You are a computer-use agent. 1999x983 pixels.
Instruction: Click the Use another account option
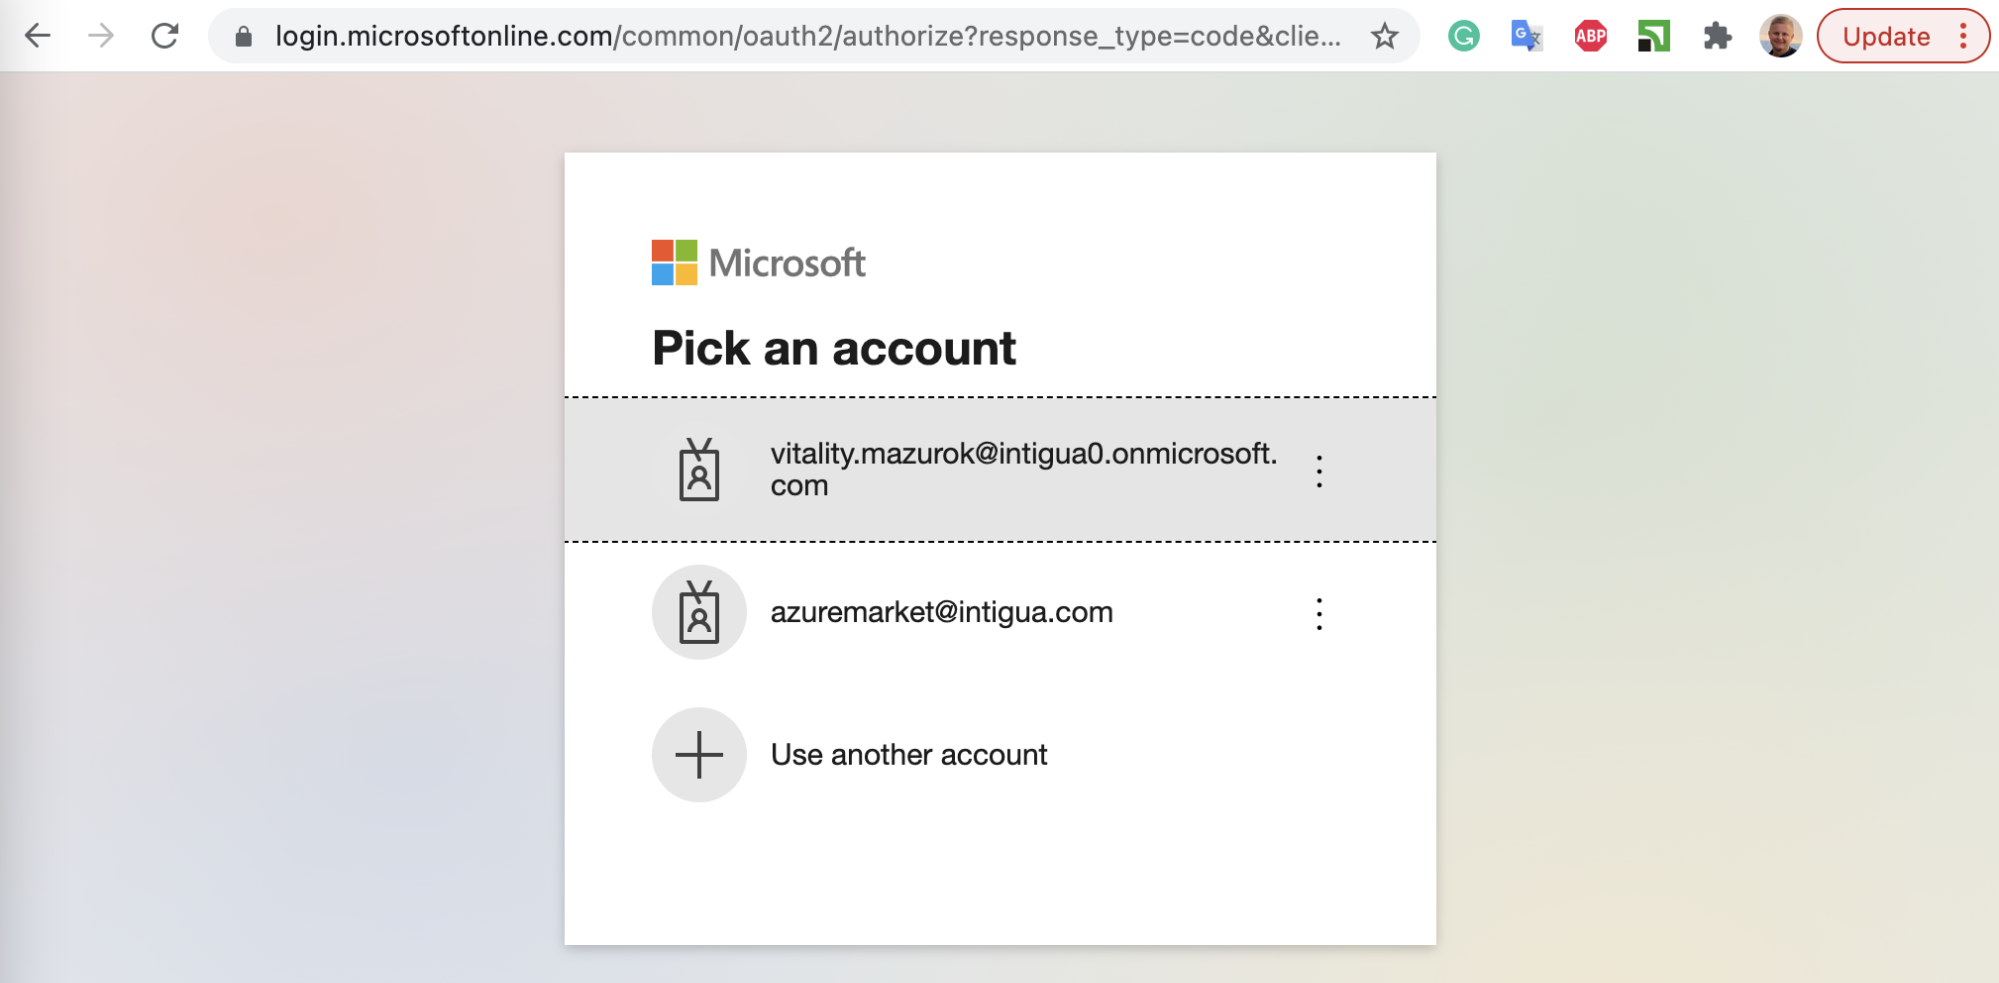(908, 755)
